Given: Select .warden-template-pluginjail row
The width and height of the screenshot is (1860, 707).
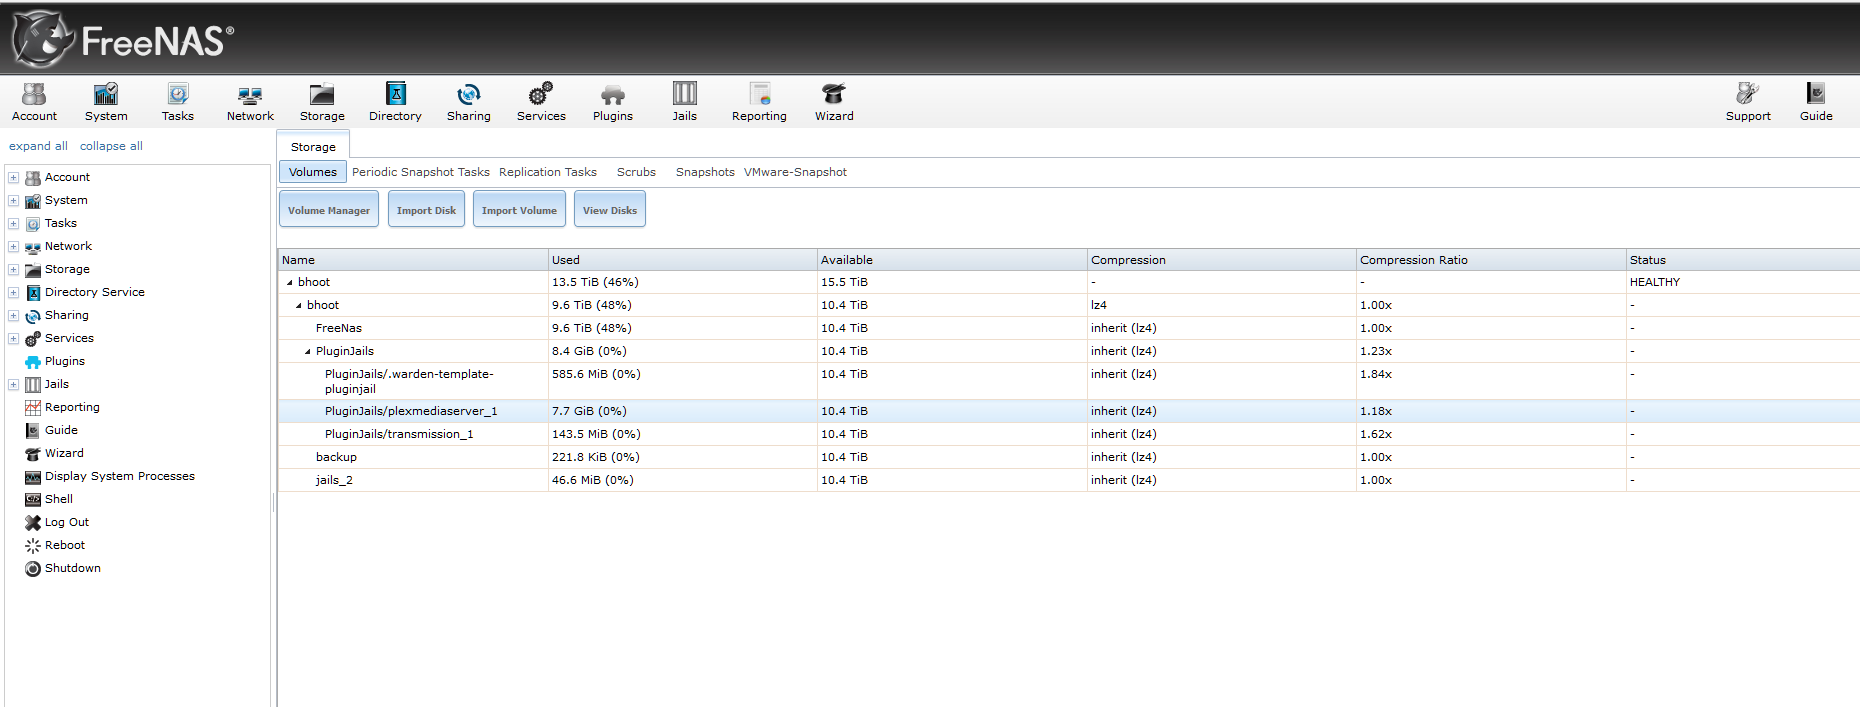Looking at the screenshot, I should pos(1069,381).
